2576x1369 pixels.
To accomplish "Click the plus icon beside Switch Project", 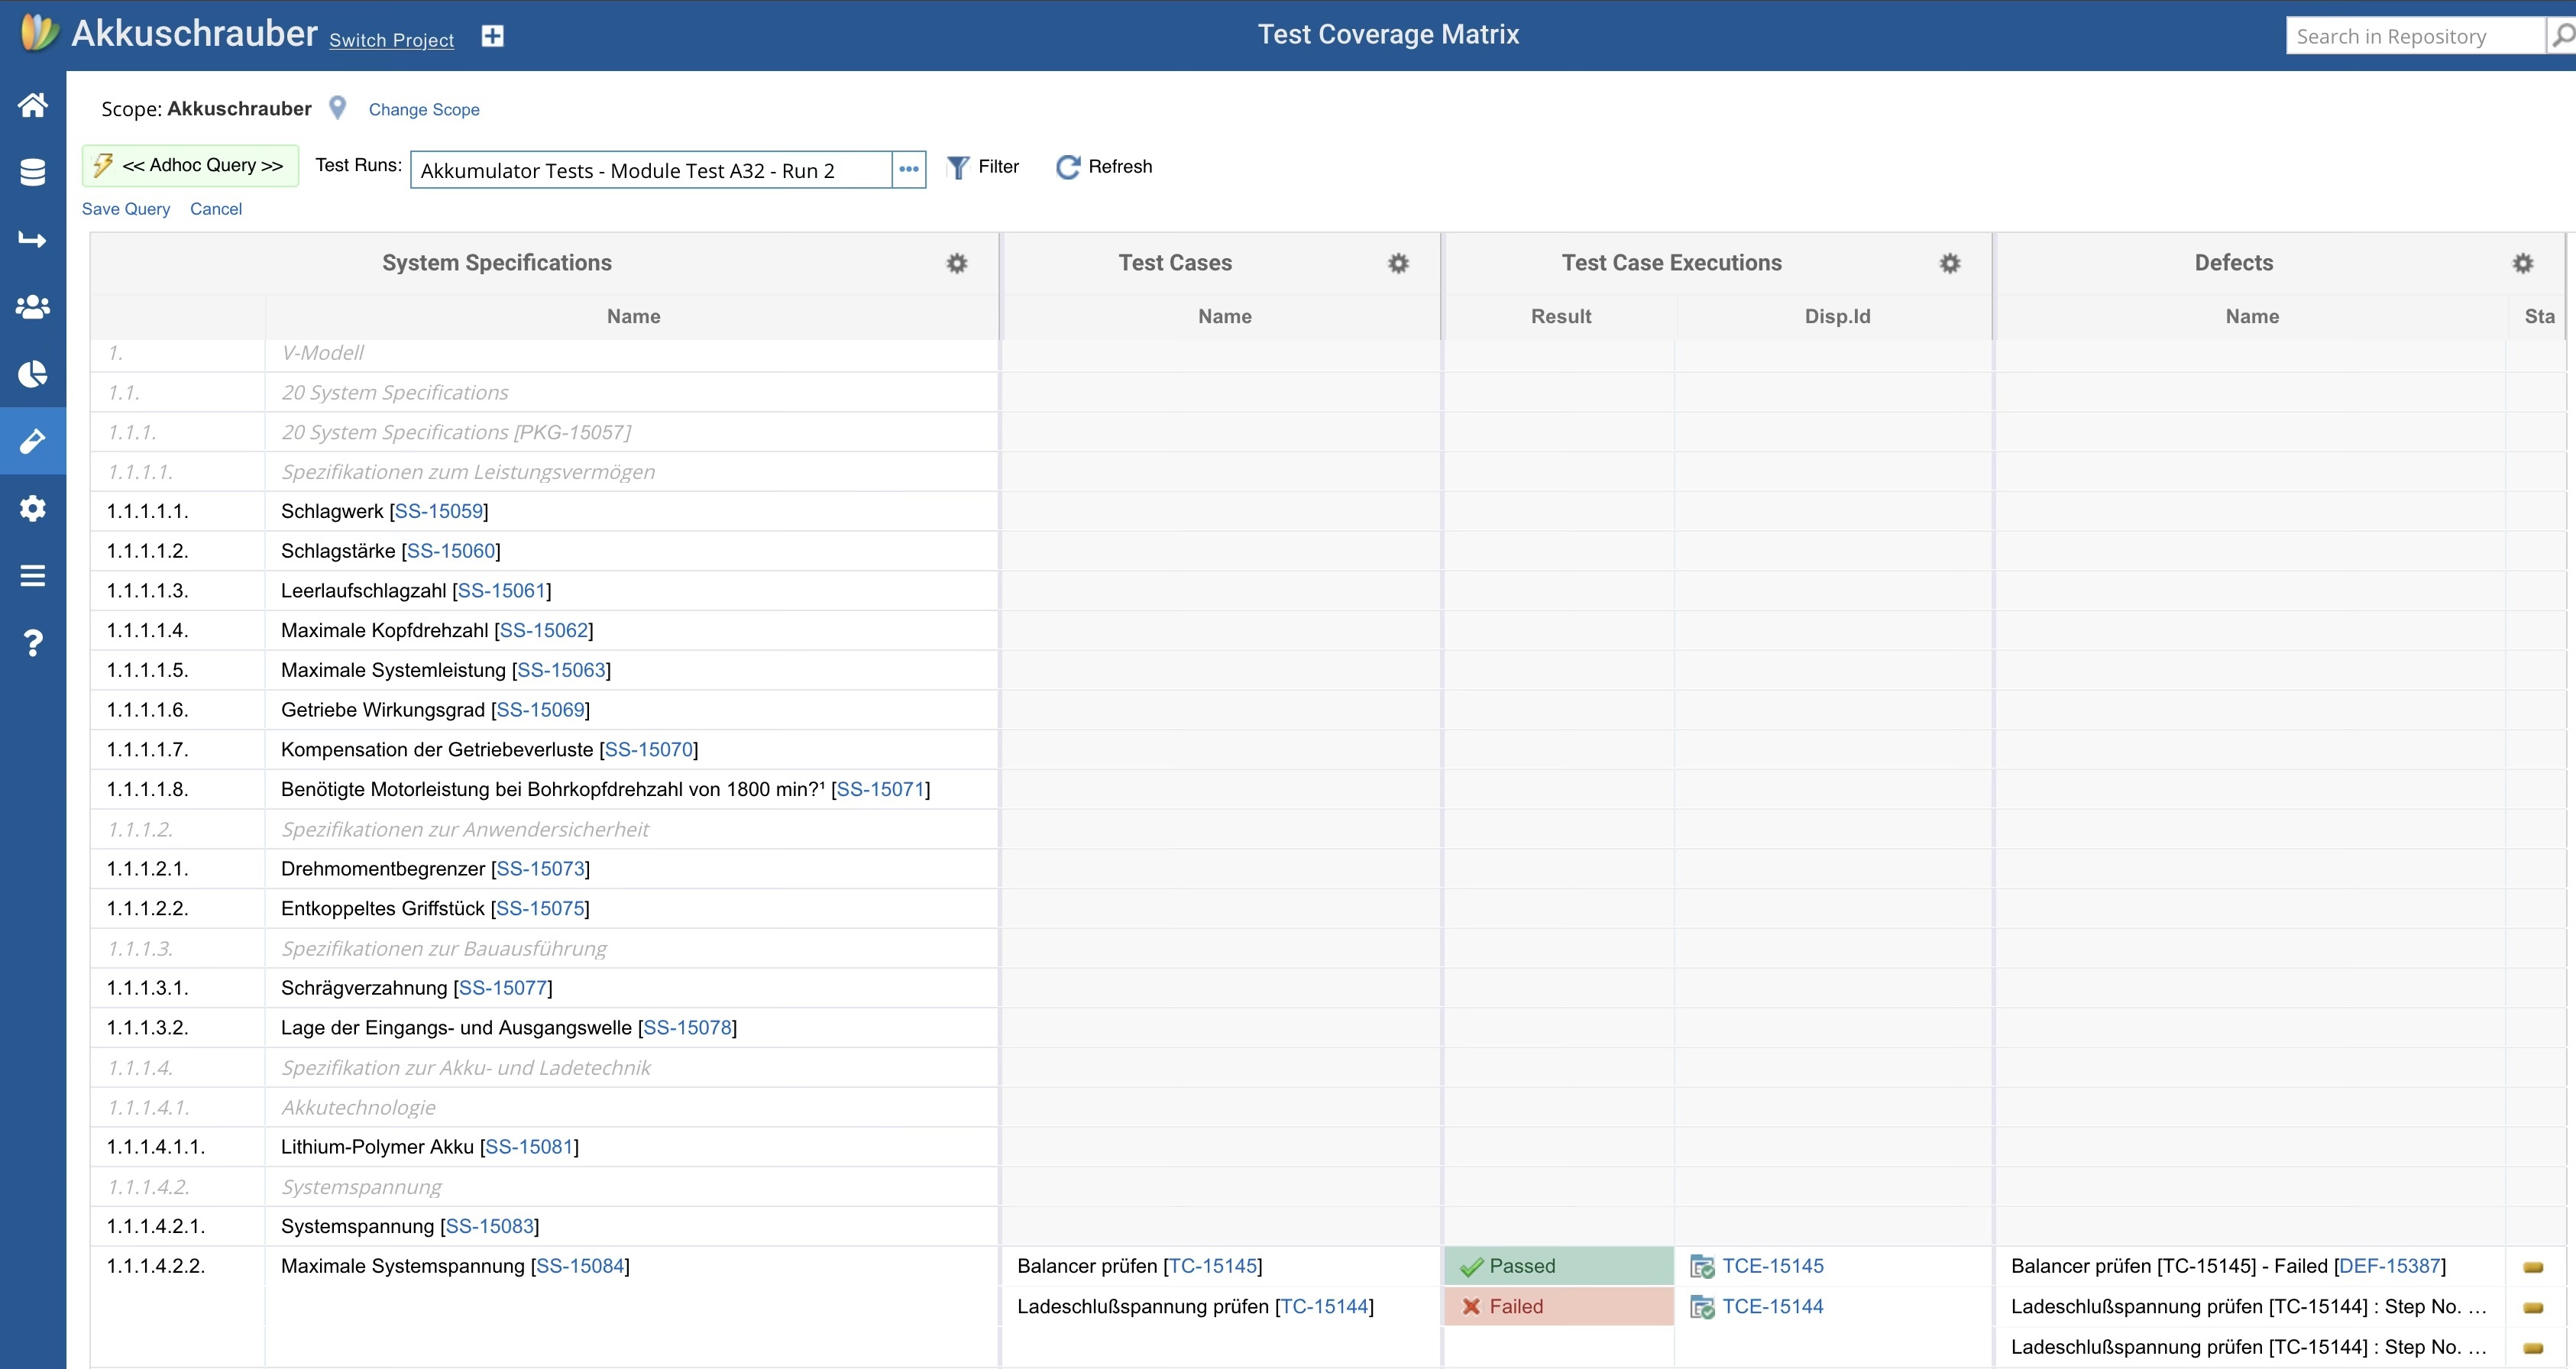I will (492, 37).
